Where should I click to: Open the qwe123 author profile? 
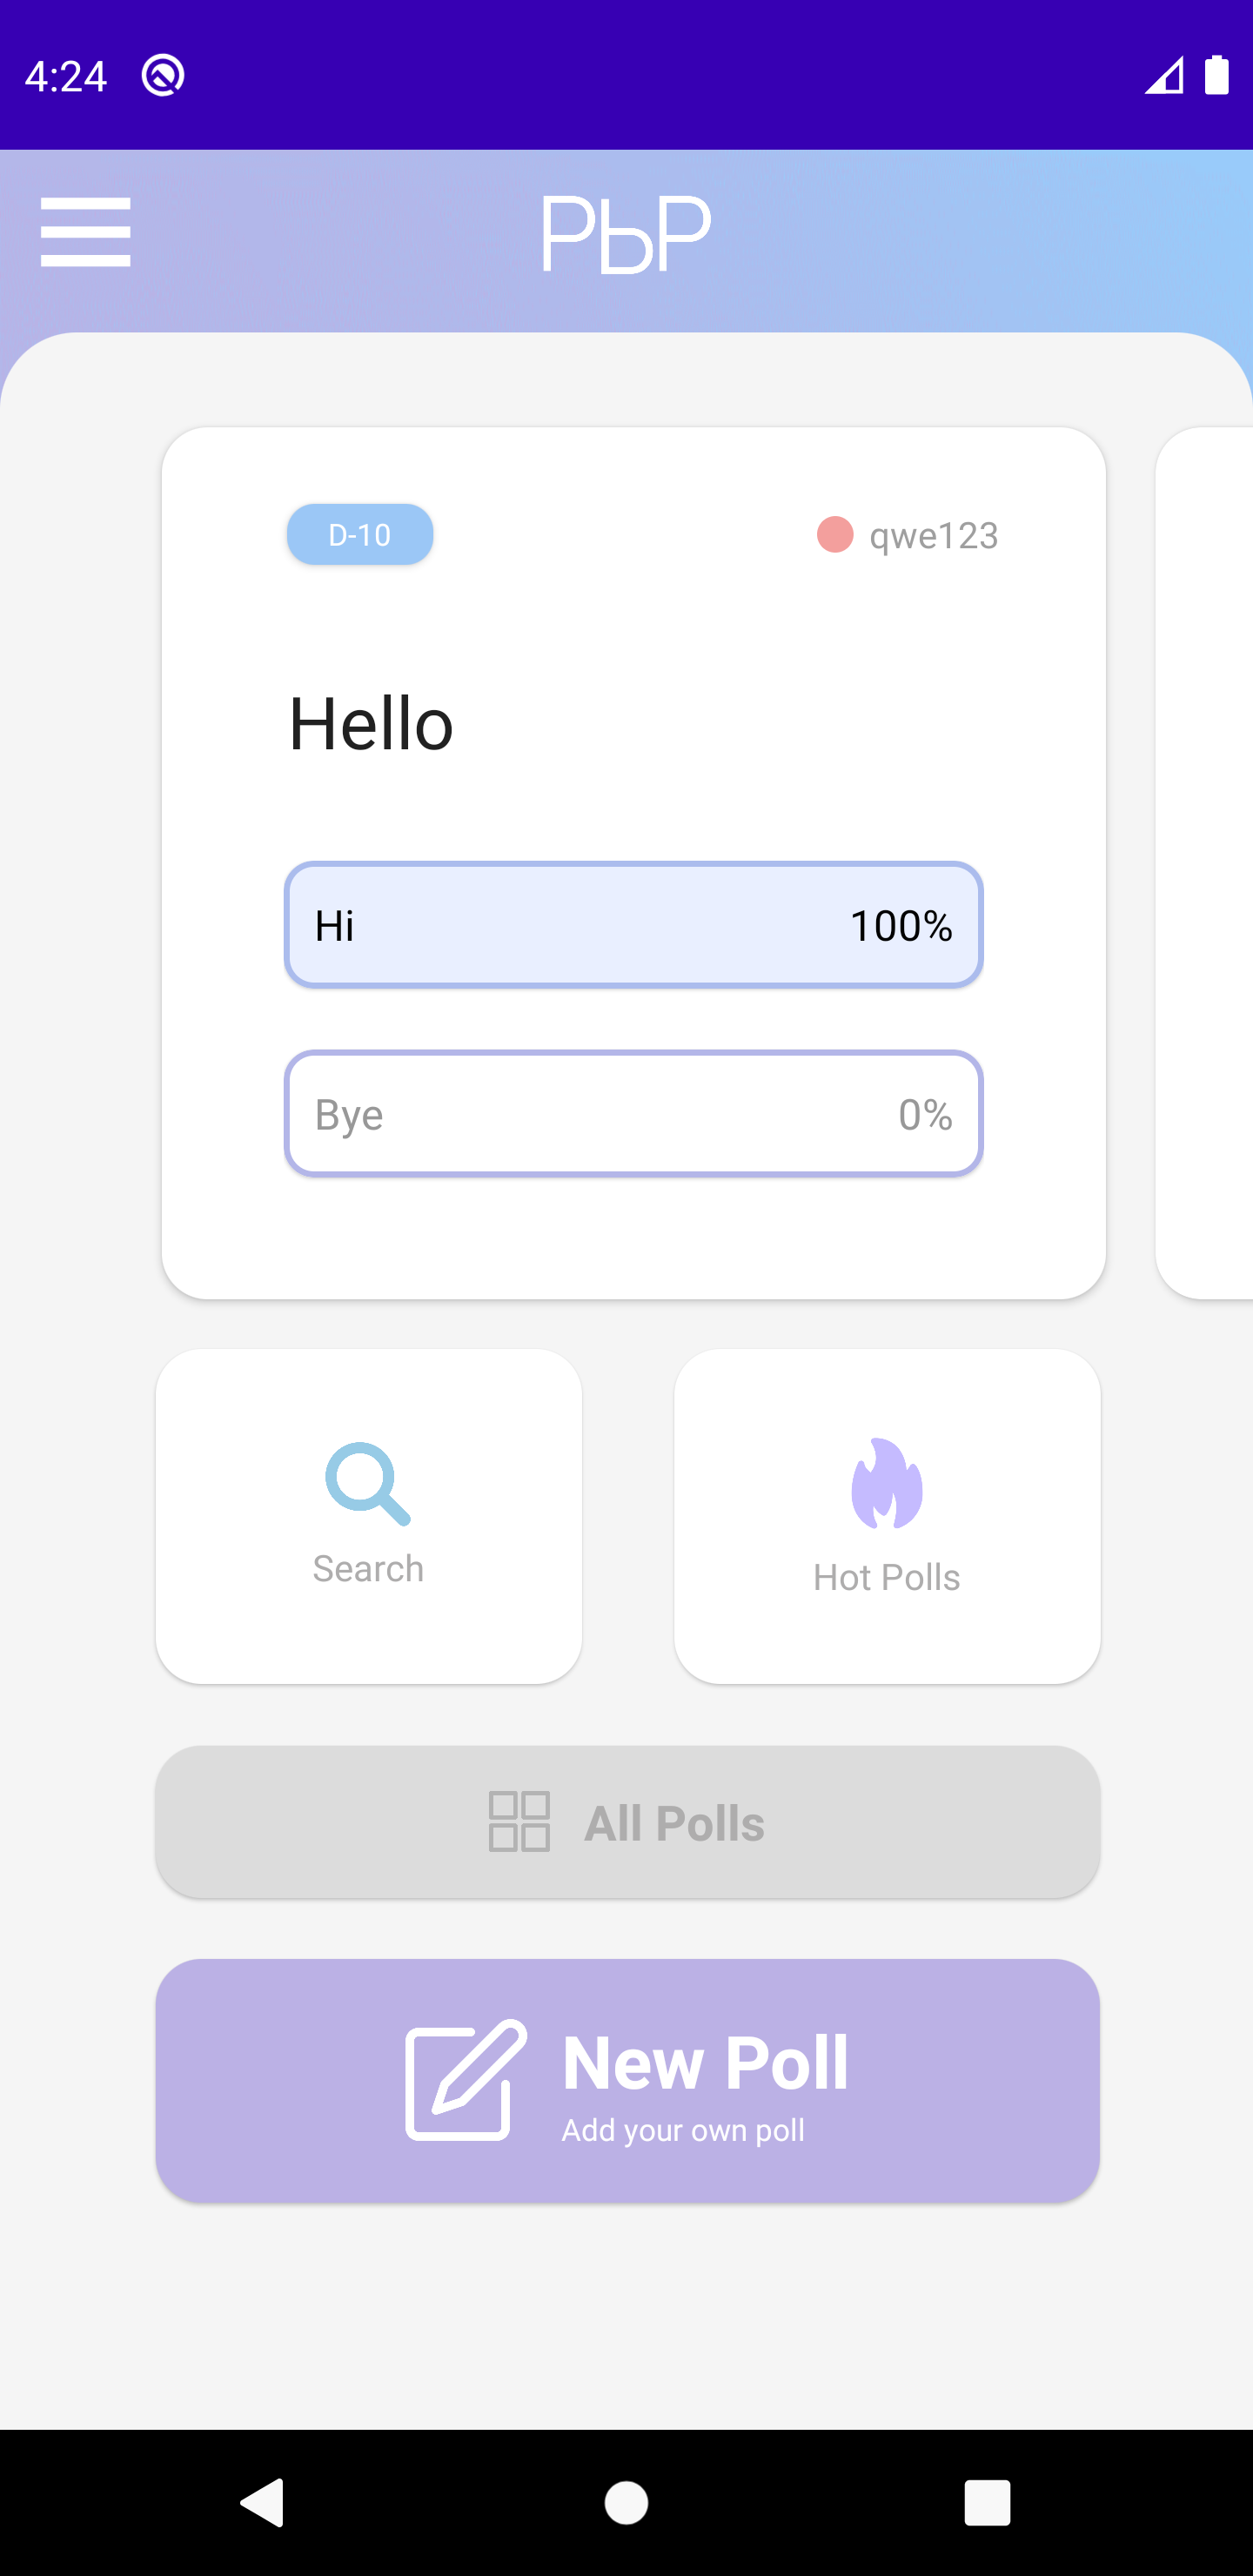934,536
